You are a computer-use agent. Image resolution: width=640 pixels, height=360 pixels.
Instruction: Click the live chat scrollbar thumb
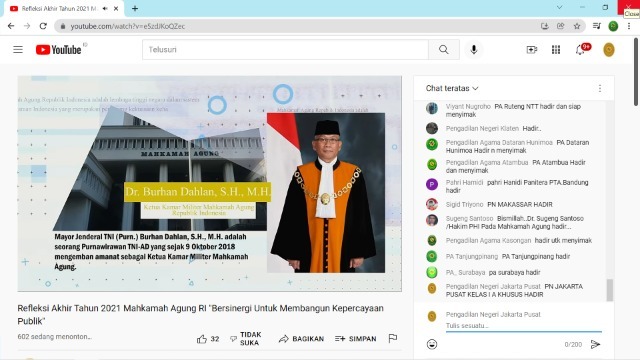609,290
